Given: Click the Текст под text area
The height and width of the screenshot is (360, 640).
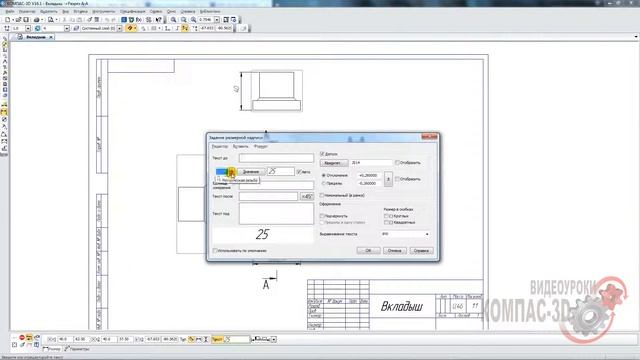Looking at the screenshot, I should pos(276,213).
